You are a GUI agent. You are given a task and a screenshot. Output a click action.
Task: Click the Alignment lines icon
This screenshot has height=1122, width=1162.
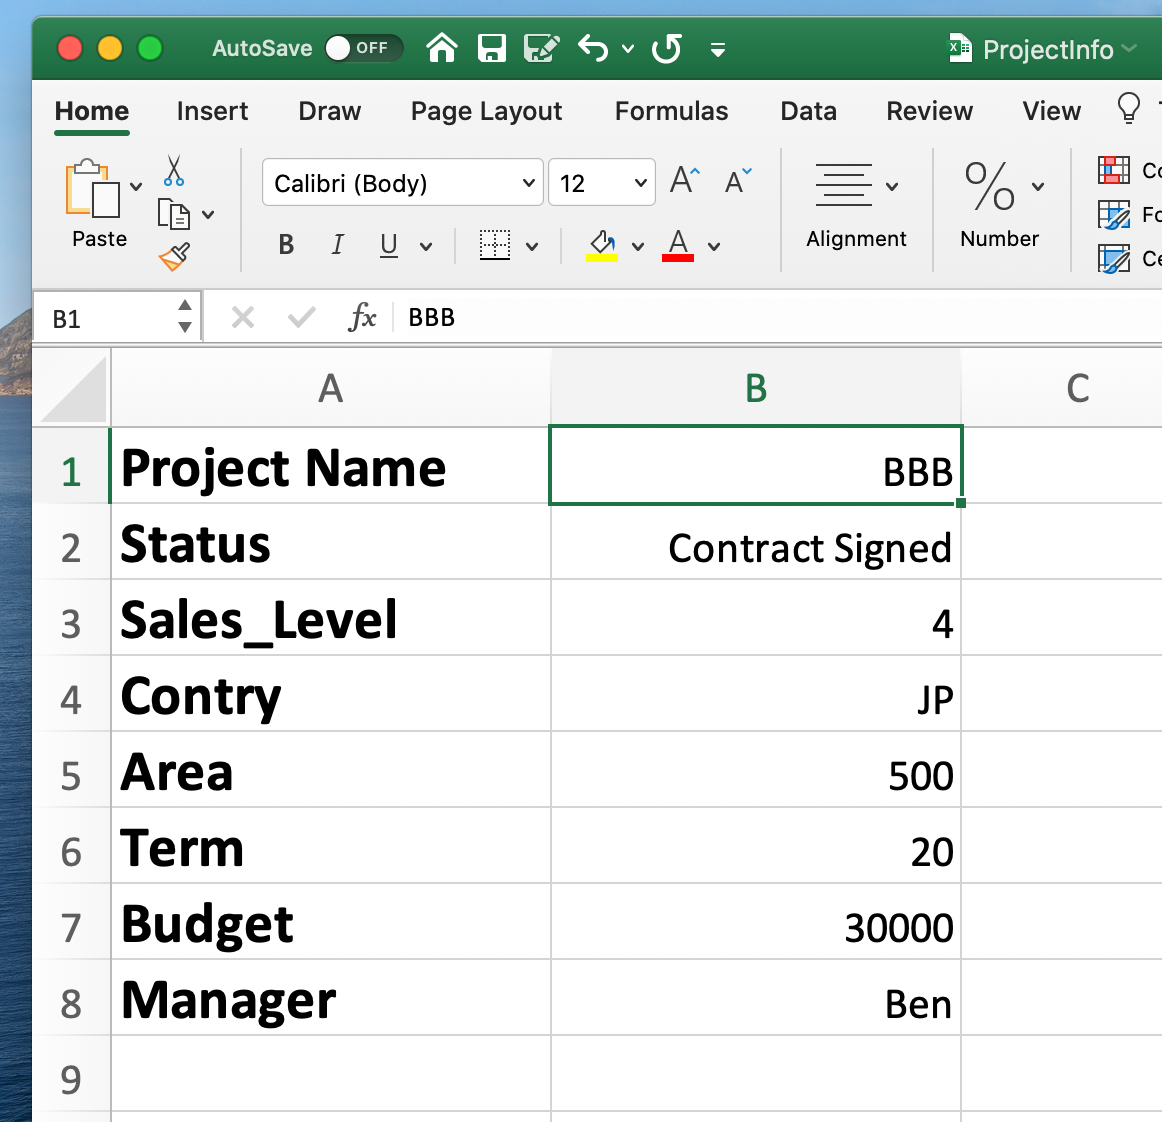[843, 185]
